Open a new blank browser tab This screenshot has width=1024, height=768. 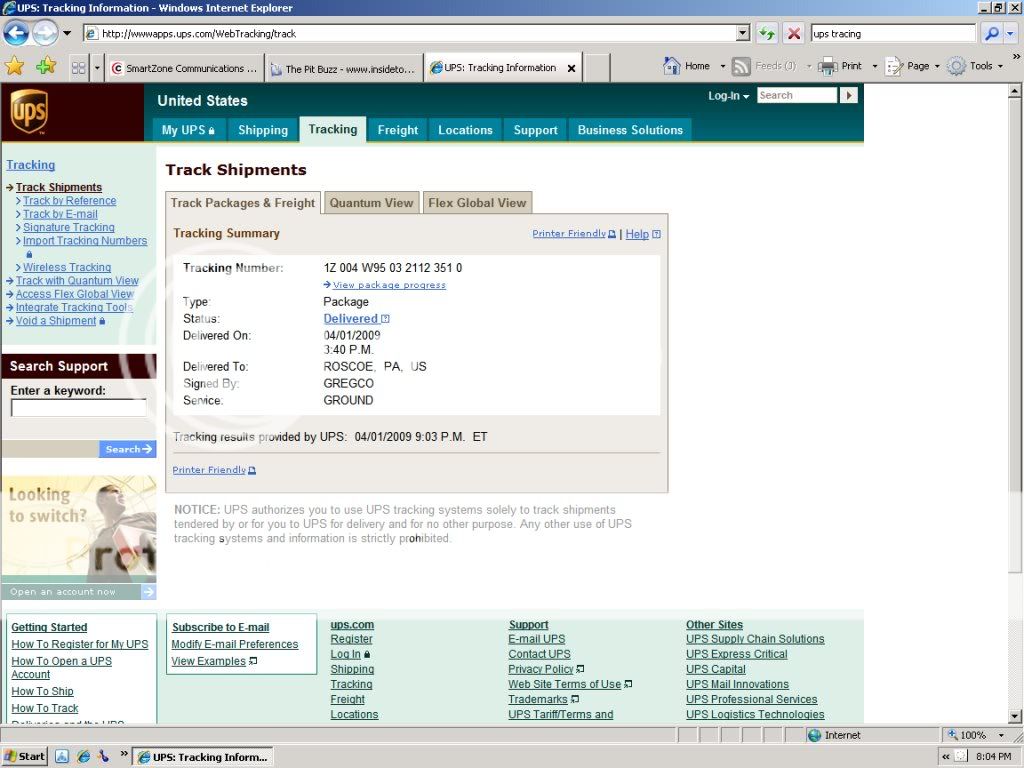[596, 68]
